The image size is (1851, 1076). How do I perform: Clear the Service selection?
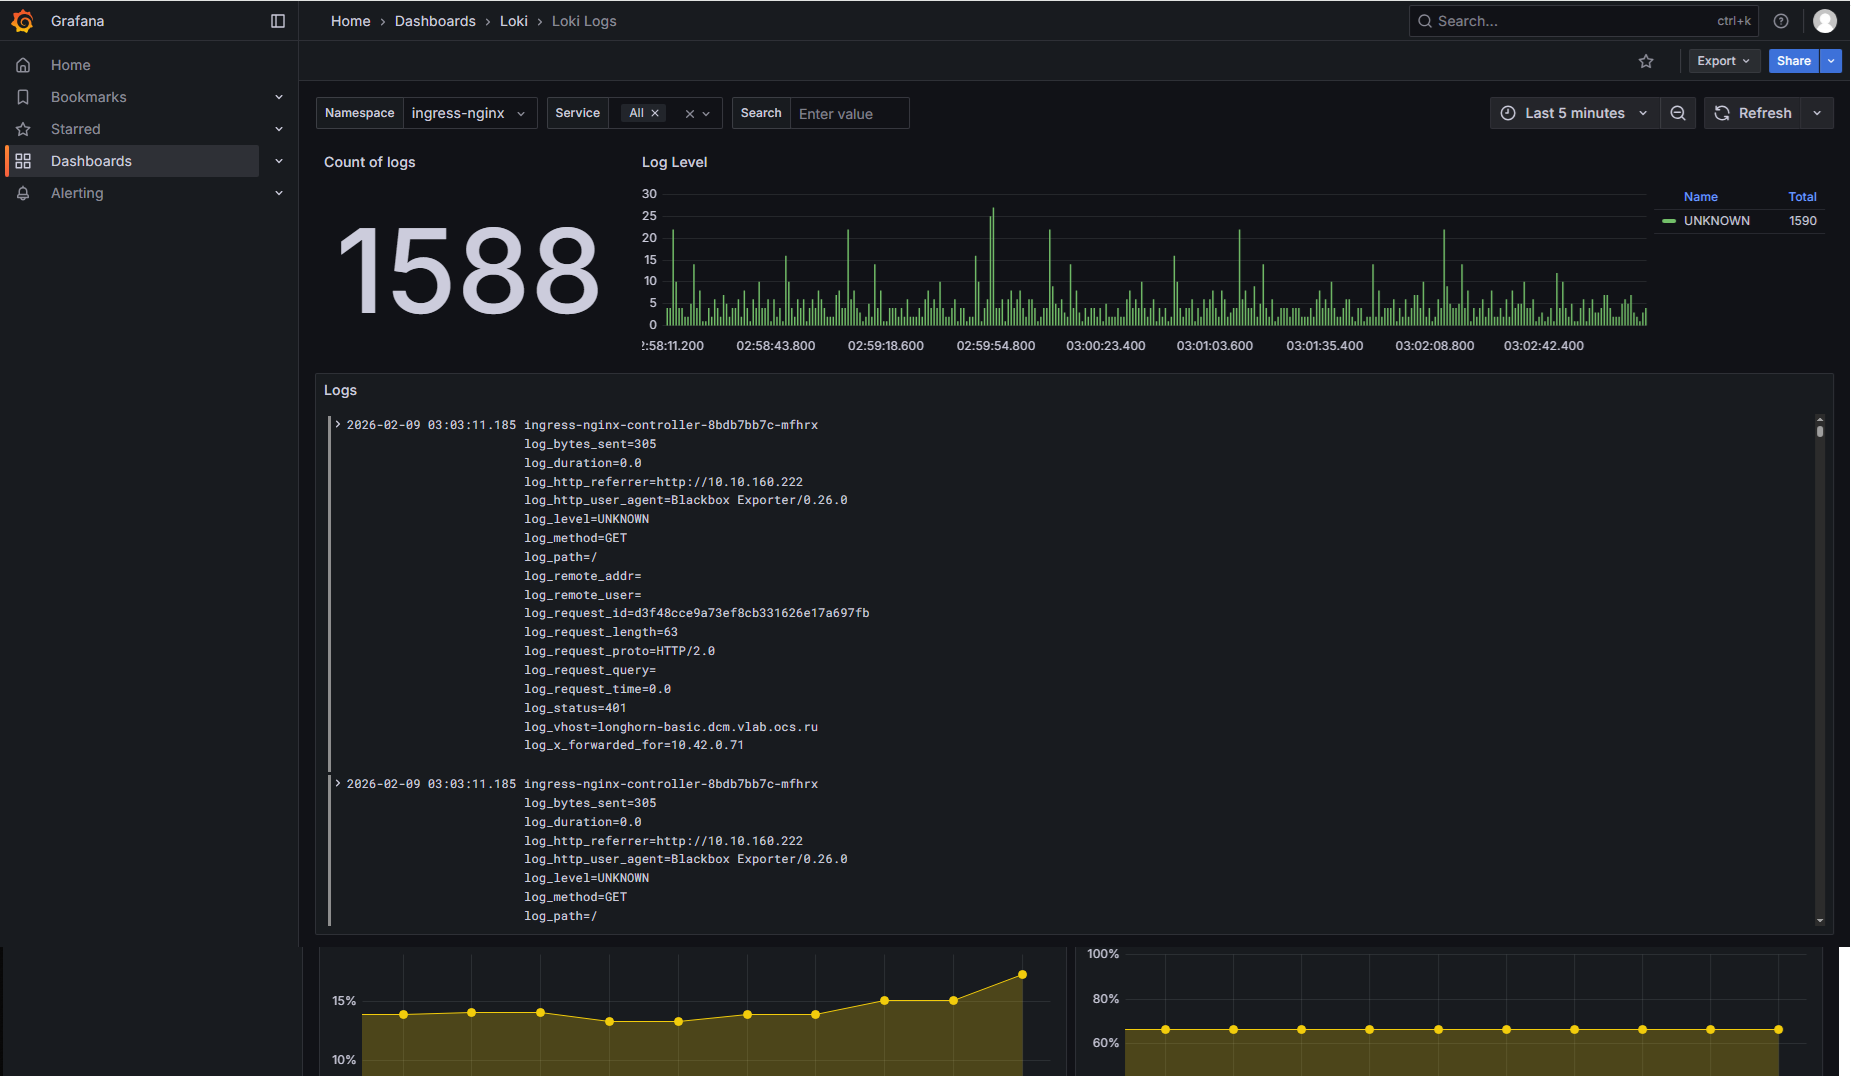coord(689,114)
